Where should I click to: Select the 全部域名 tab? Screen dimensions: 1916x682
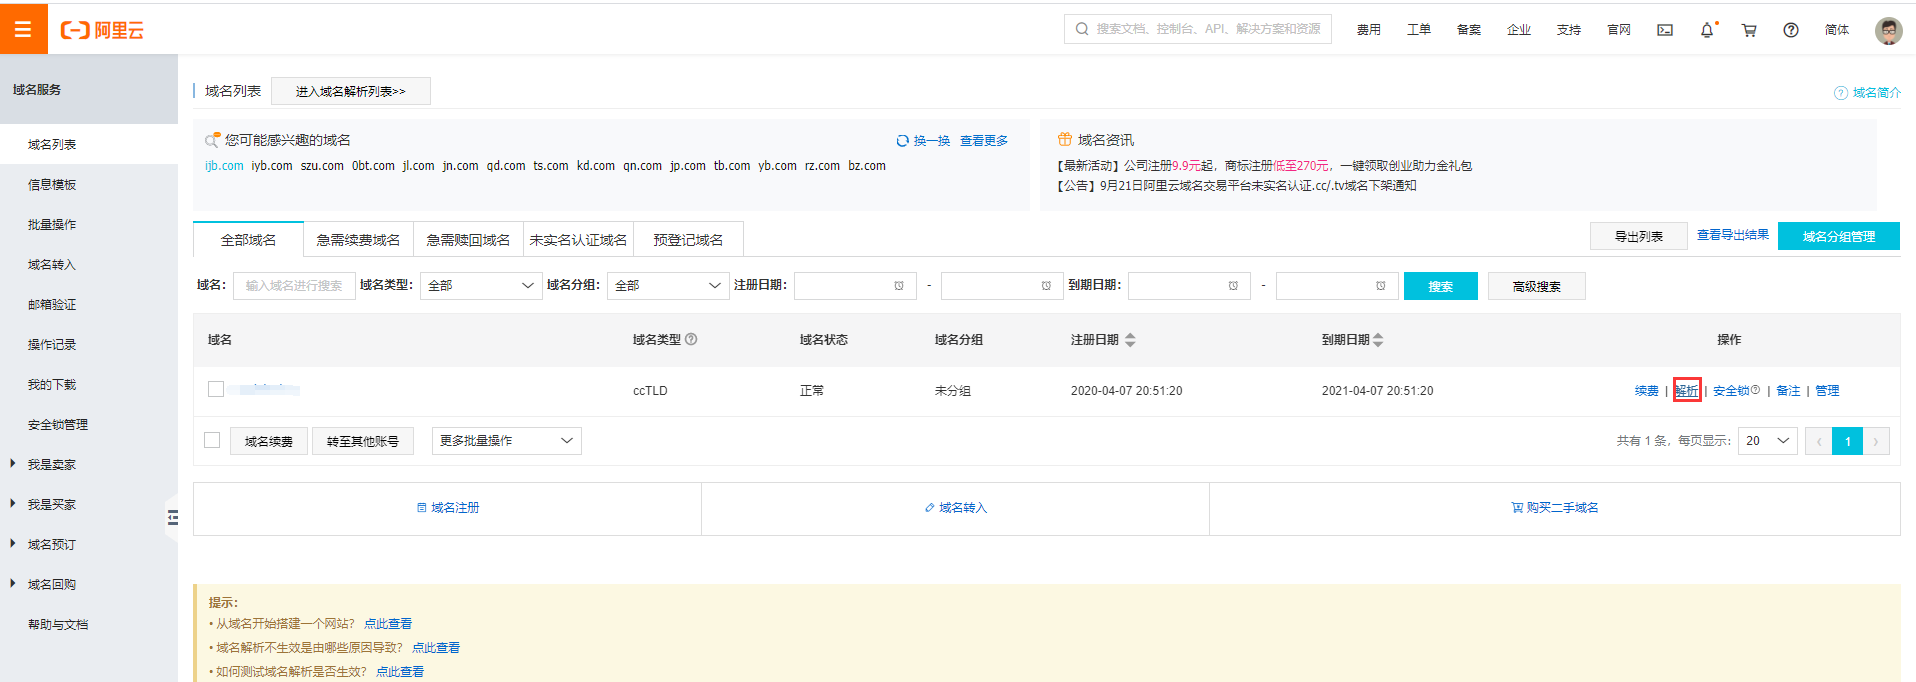[x=248, y=240]
